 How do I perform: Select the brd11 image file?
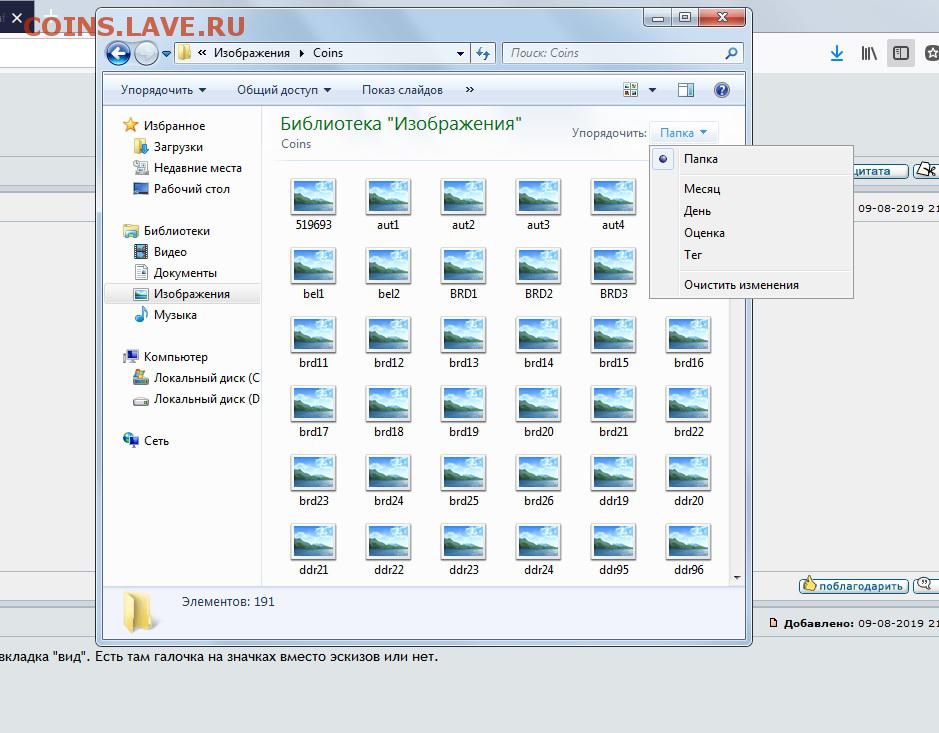313,343
